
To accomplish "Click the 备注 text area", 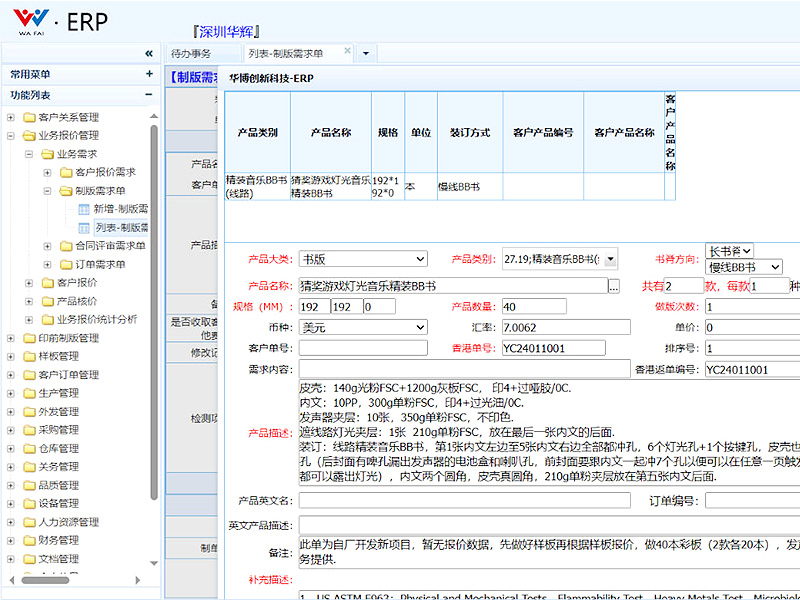I will pyautogui.click(x=549, y=552).
